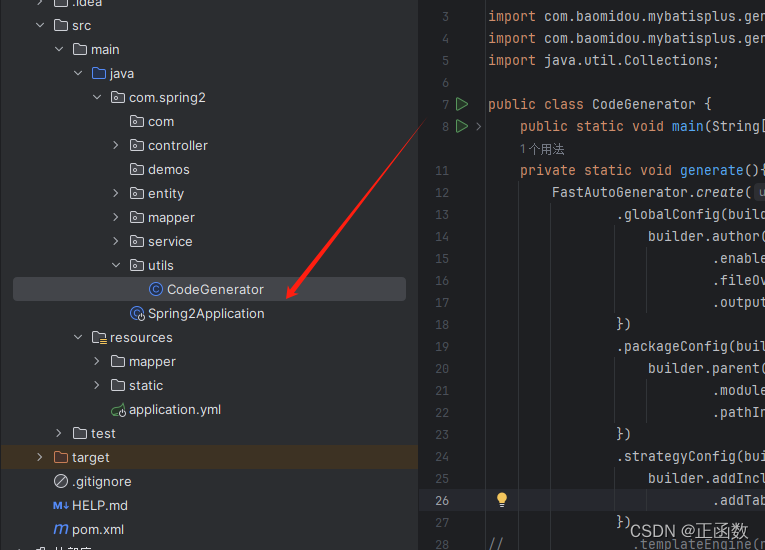Collapse the java folder
This screenshot has height=550, width=765.
[78, 73]
